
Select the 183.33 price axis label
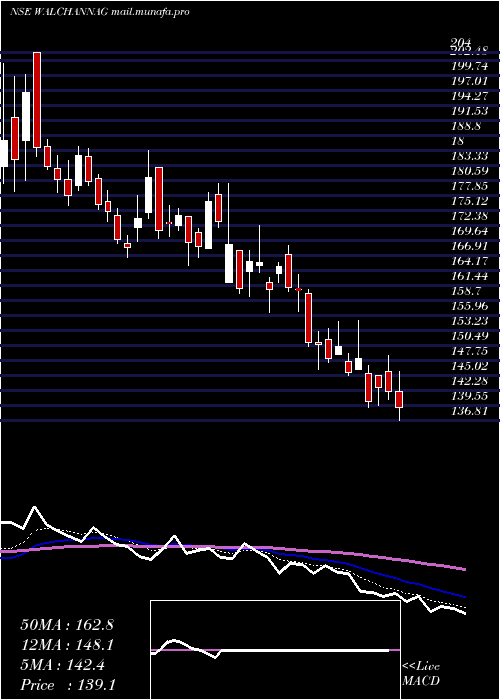point(469,156)
